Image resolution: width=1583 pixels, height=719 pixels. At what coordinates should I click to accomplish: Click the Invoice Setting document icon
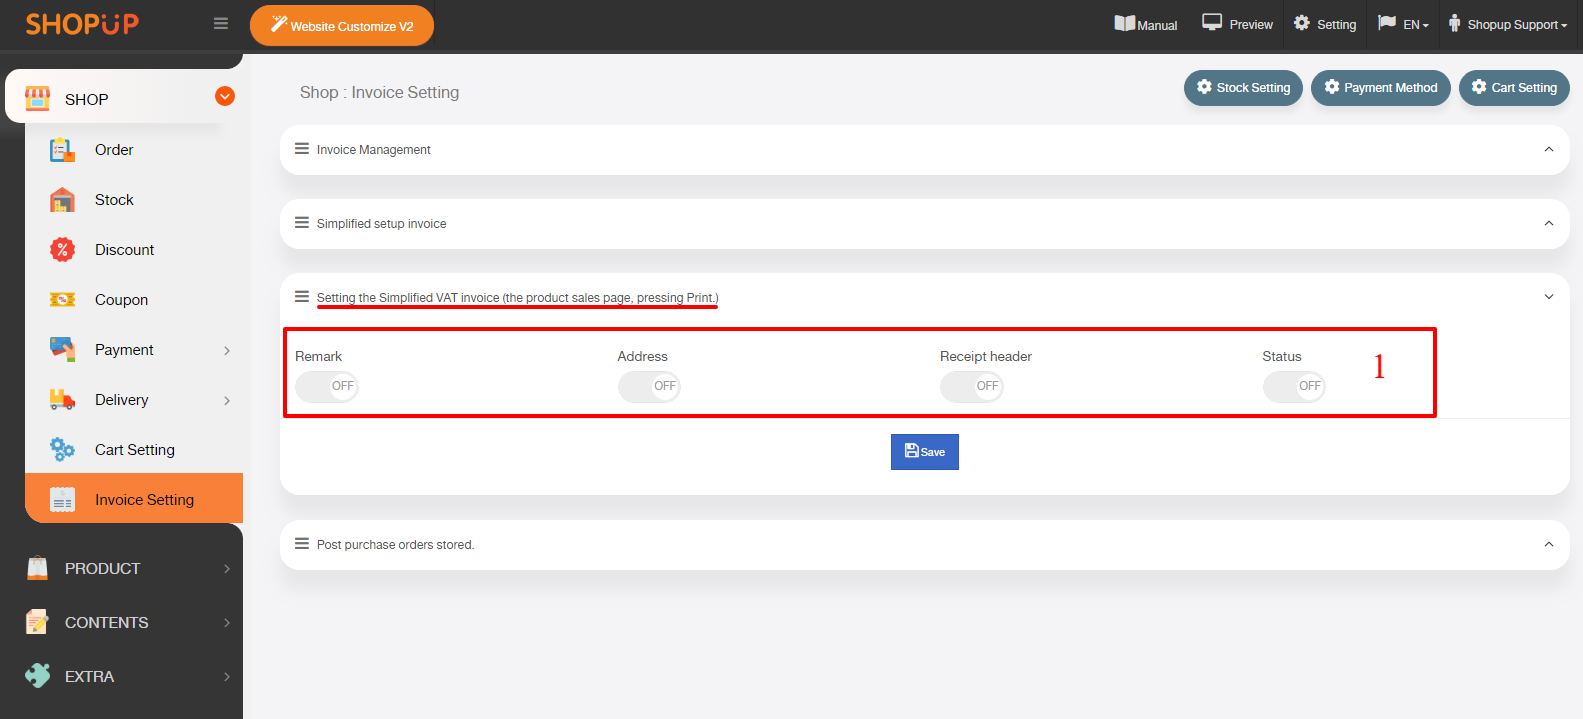pos(62,500)
